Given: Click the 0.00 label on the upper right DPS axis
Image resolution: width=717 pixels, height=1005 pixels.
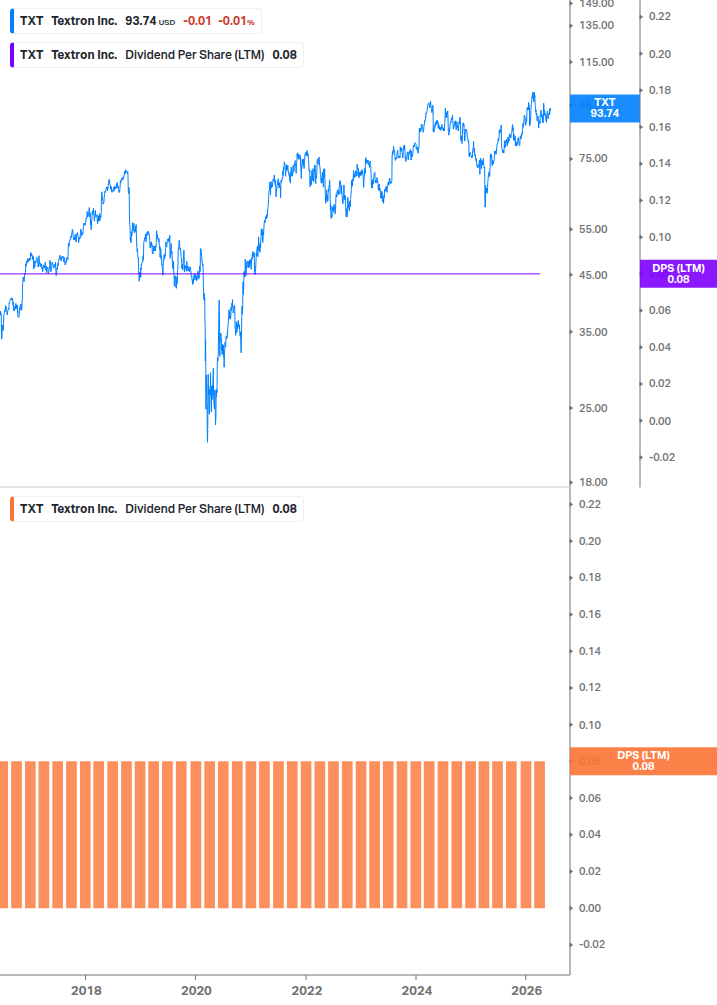Looking at the screenshot, I should tap(660, 421).
